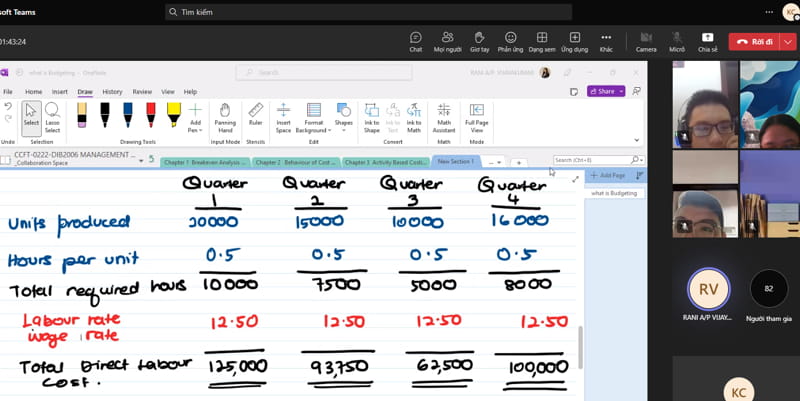Viewport: 800px width, 401px height.
Task: Click the Ruler stencil tool
Action: 255,116
